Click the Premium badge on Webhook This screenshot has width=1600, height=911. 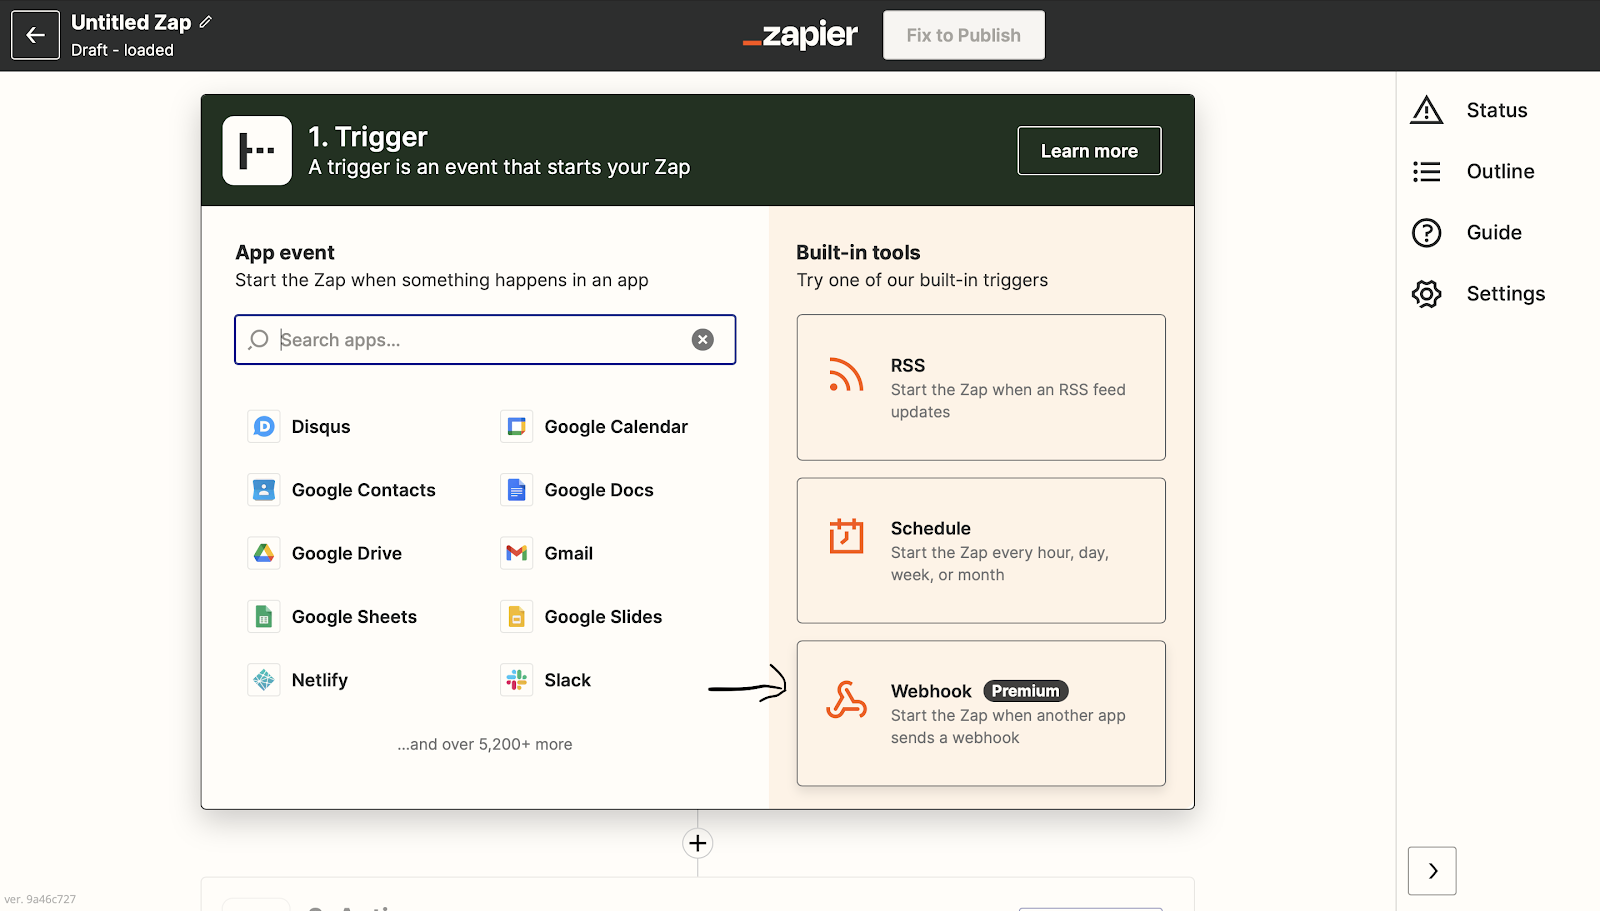point(1026,691)
